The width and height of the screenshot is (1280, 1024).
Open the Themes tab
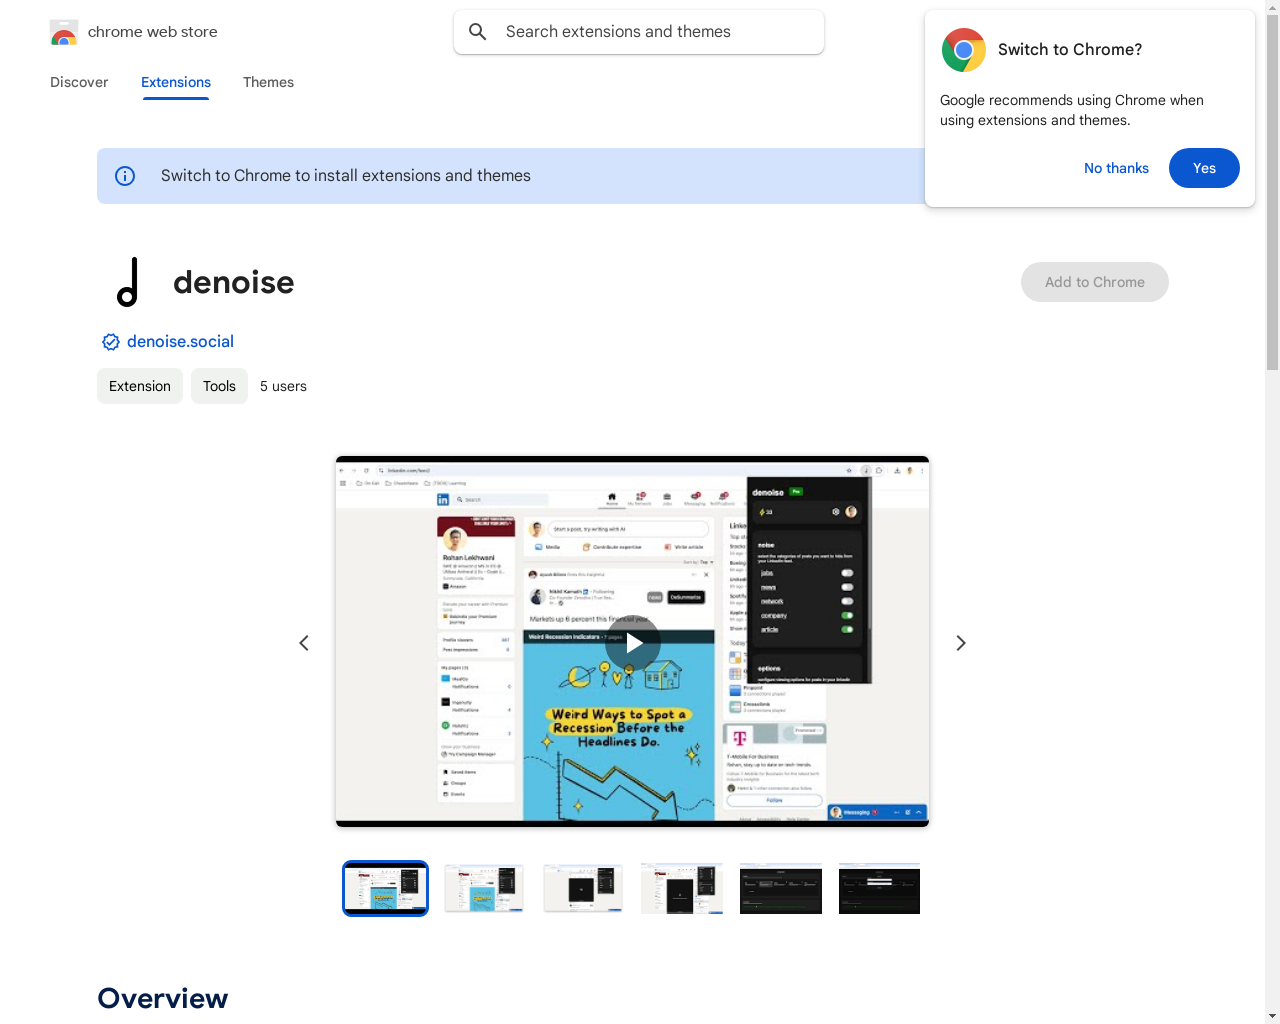tap(268, 82)
